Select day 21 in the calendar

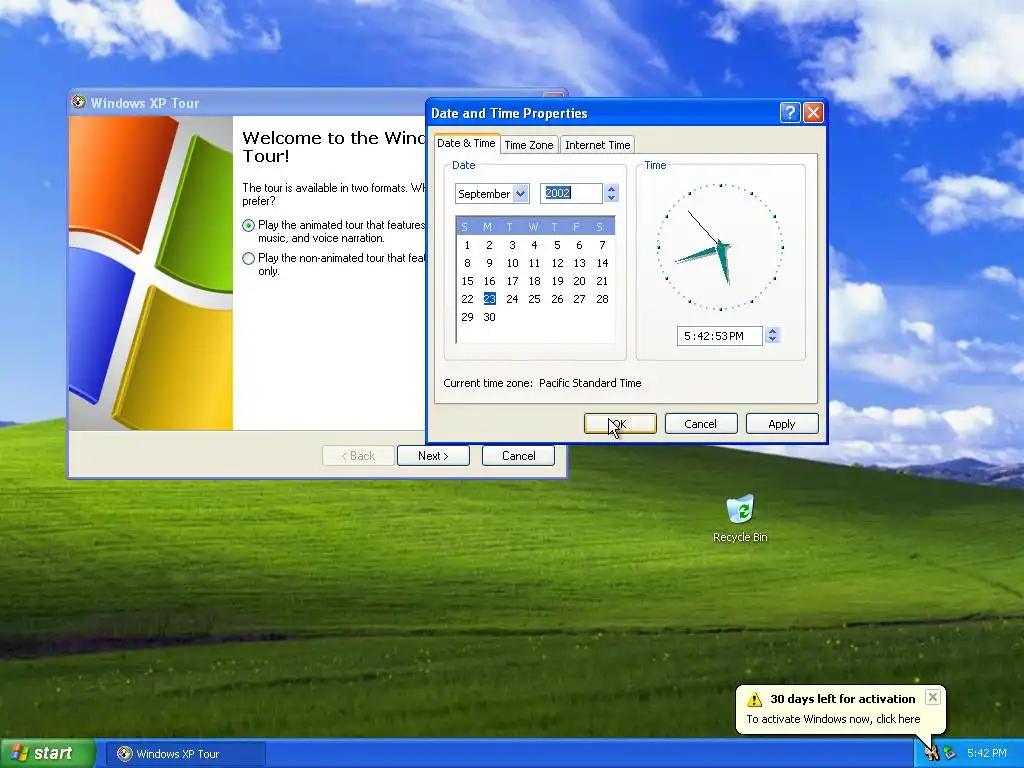(x=602, y=281)
